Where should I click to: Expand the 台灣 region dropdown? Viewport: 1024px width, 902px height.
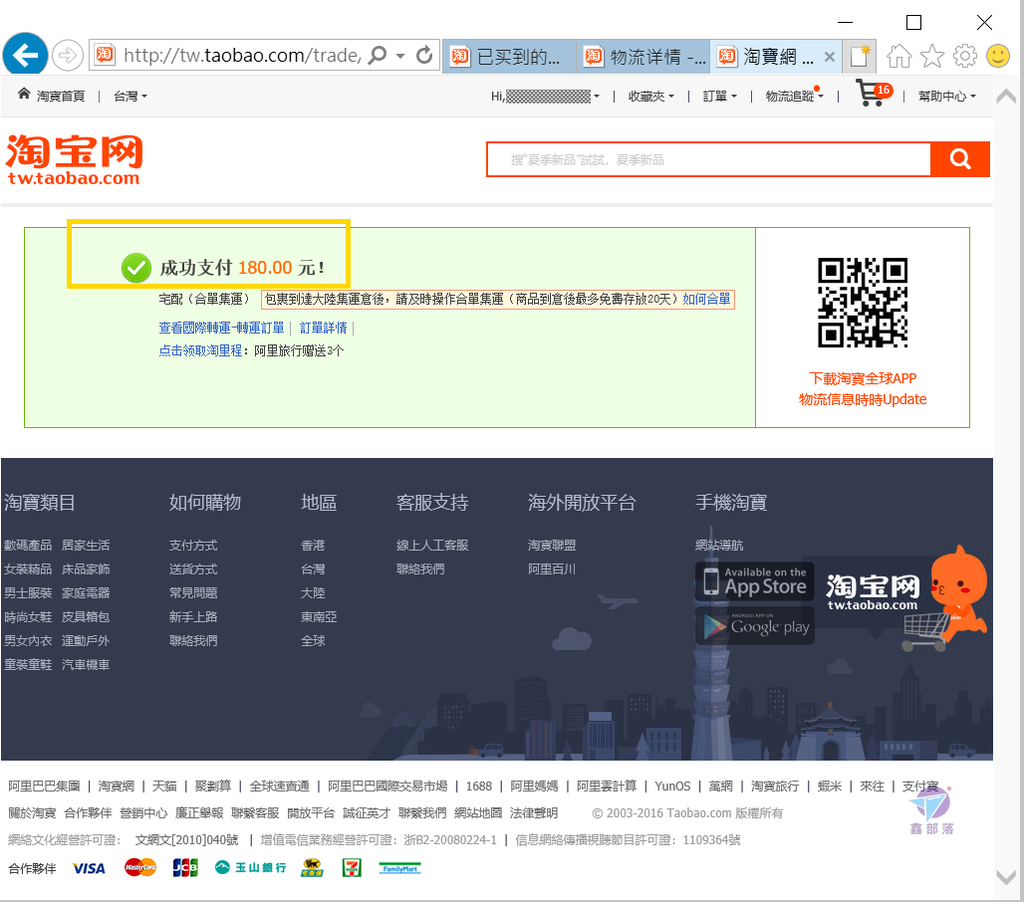coord(130,96)
